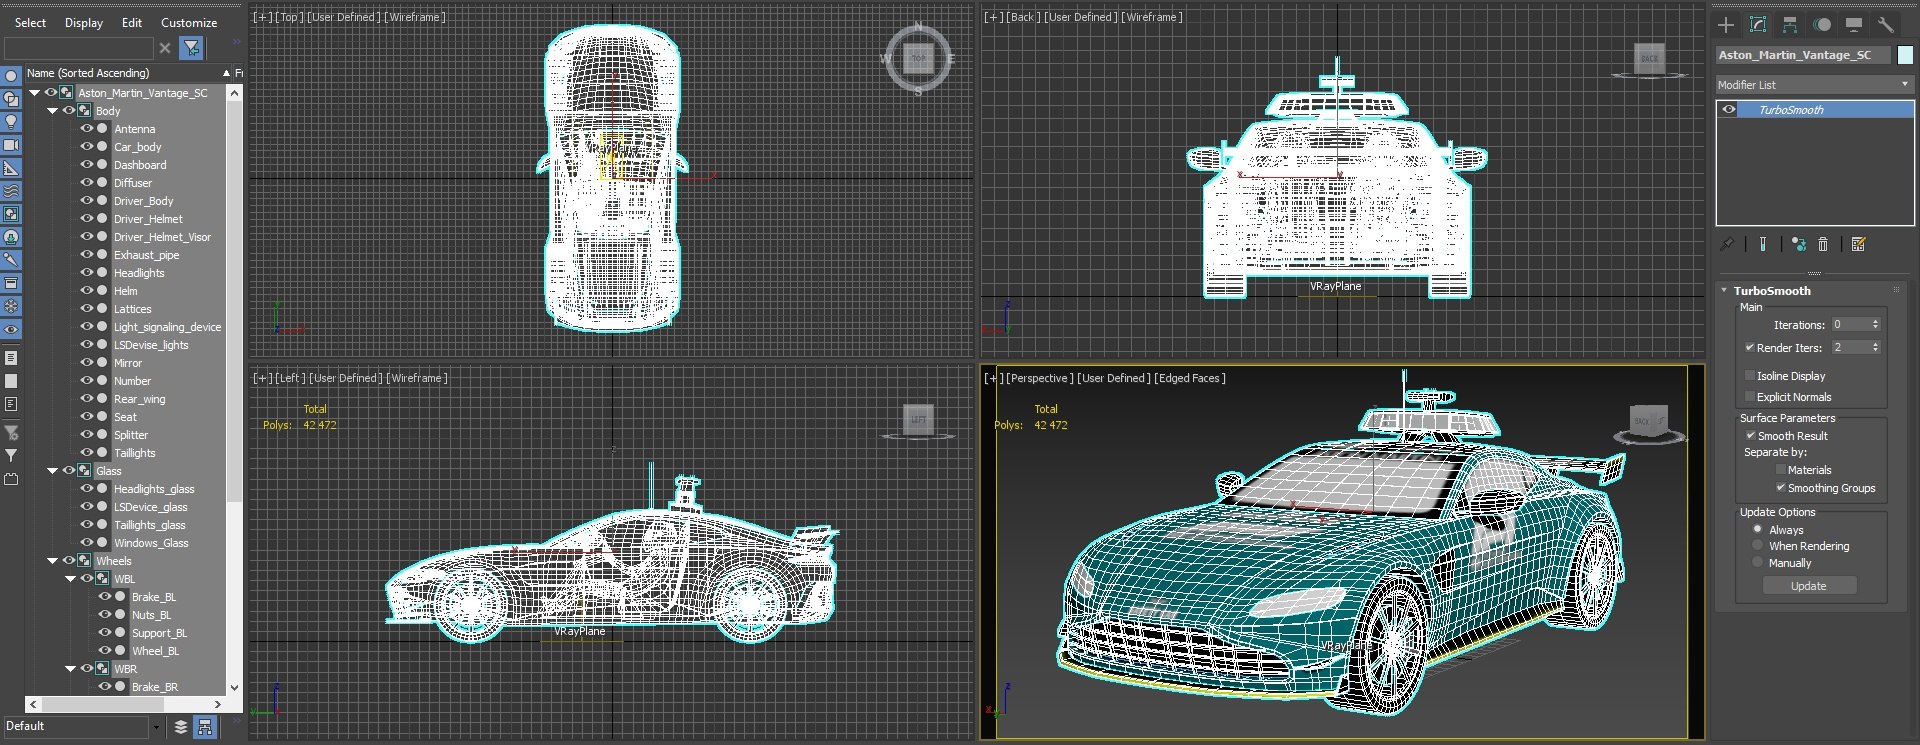Hide the Antenna object via its eye icon
1920x745 pixels.
click(87, 129)
